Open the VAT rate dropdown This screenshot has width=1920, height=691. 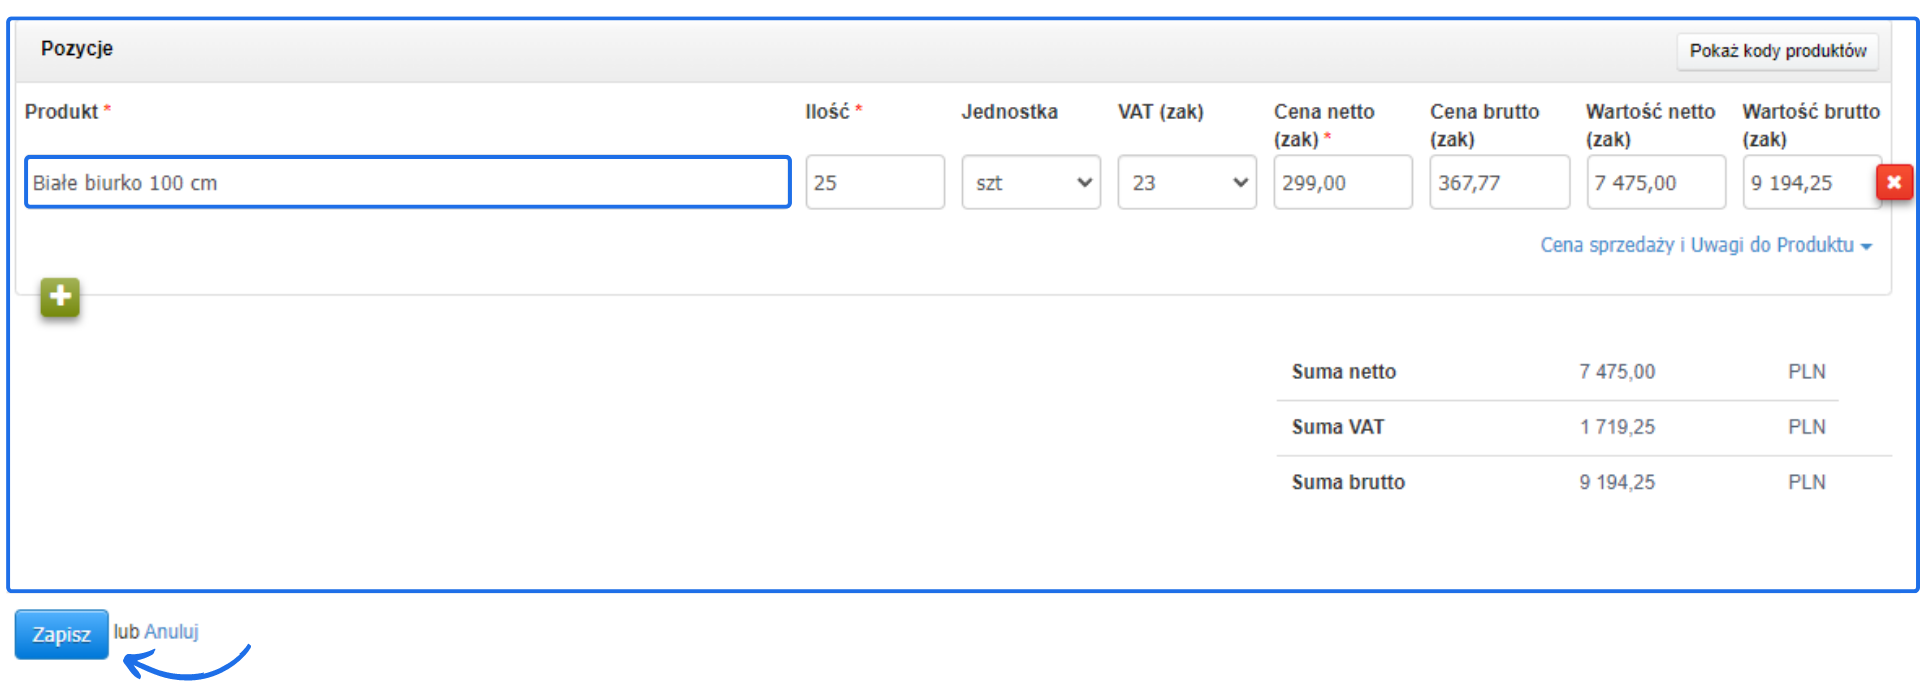pyautogui.click(x=1187, y=183)
